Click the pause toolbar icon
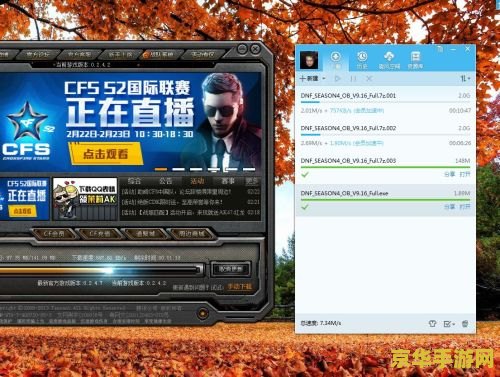The height and width of the screenshot is (377, 500). 353,79
